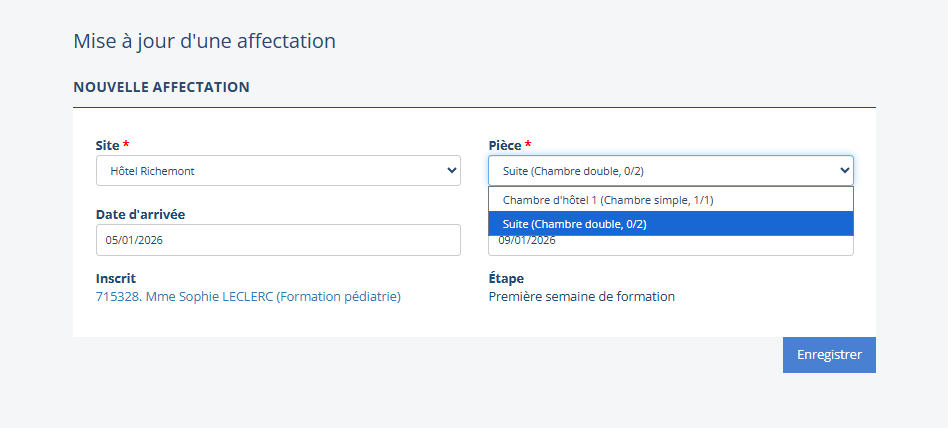Click the red asterisk beside Pièce

point(528,145)
